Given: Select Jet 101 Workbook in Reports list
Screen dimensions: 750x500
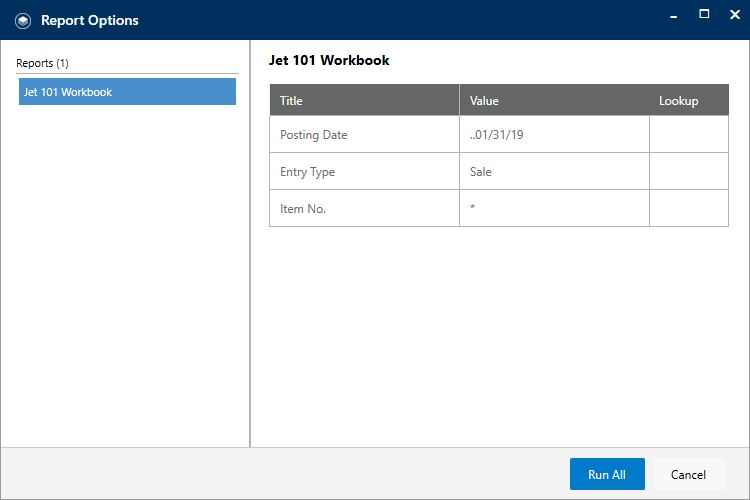Looking at the screenshot, I should click(127, 91).
